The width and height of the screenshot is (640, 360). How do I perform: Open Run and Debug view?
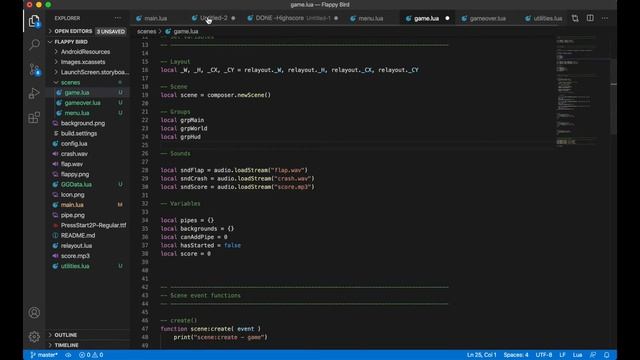click(34, 93)
